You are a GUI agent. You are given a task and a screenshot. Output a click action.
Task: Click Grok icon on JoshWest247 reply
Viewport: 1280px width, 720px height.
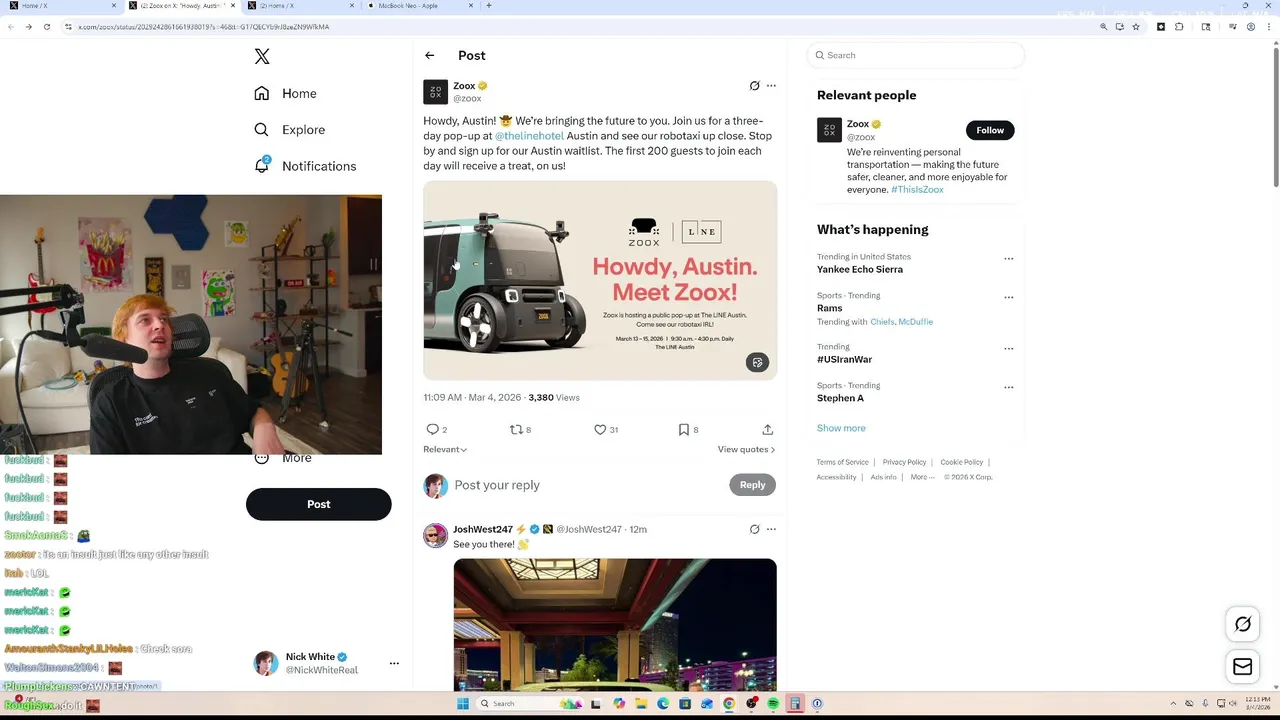tap(754, 529)
